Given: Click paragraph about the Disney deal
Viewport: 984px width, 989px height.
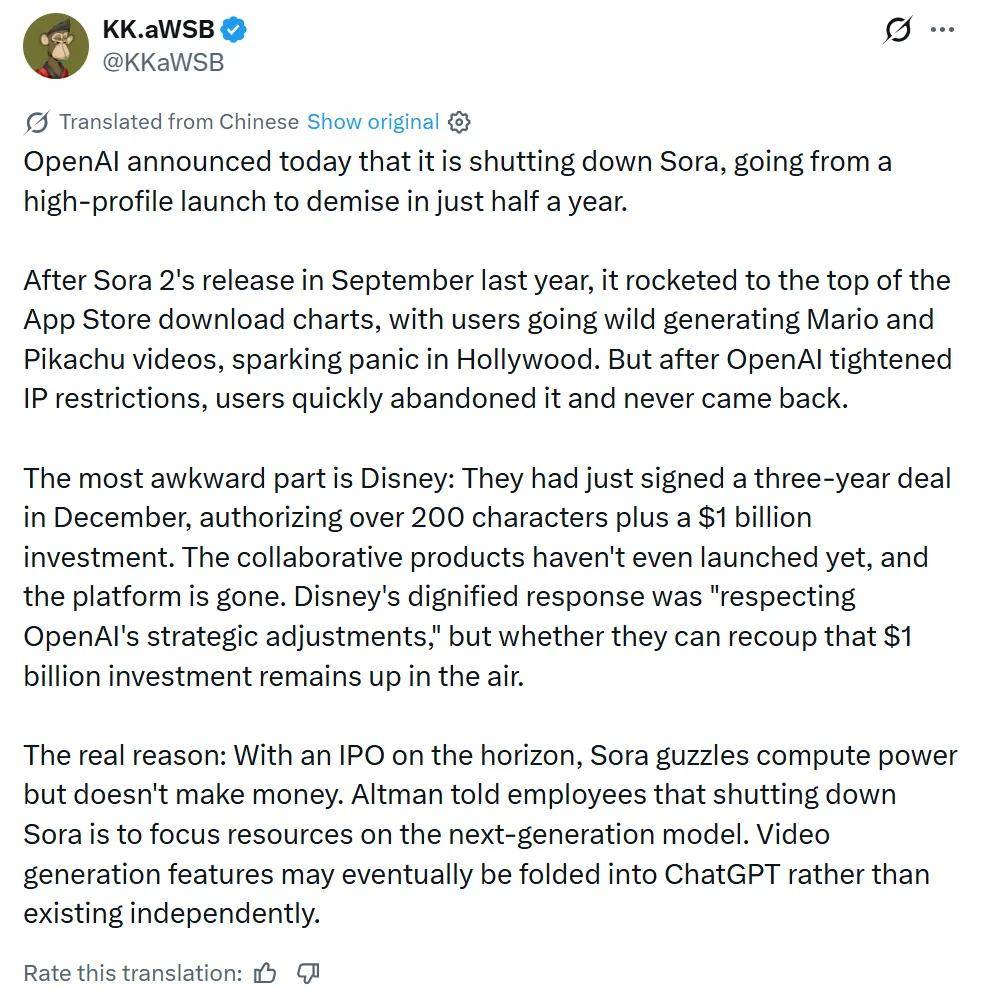Looking at the screenshot, I should (x=487, y=576).
